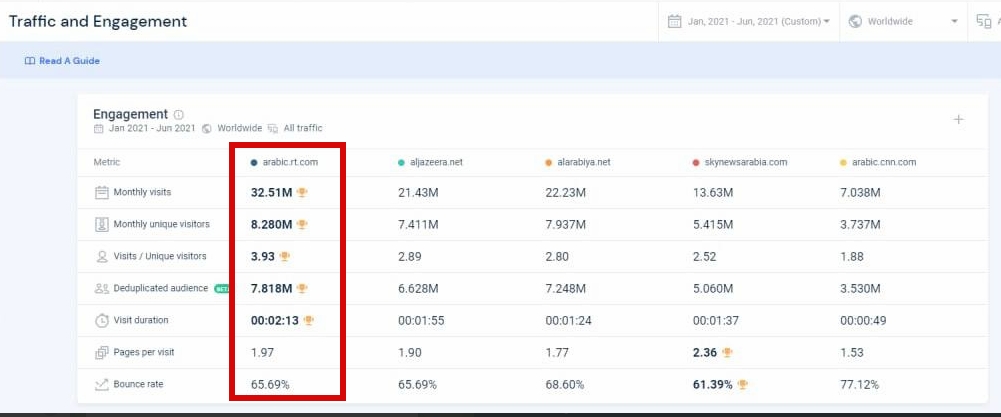Click the globe icon in the top bar
Image resolution: width=1001 pixels, height=417 pixels.
click(x=855, y=21)
